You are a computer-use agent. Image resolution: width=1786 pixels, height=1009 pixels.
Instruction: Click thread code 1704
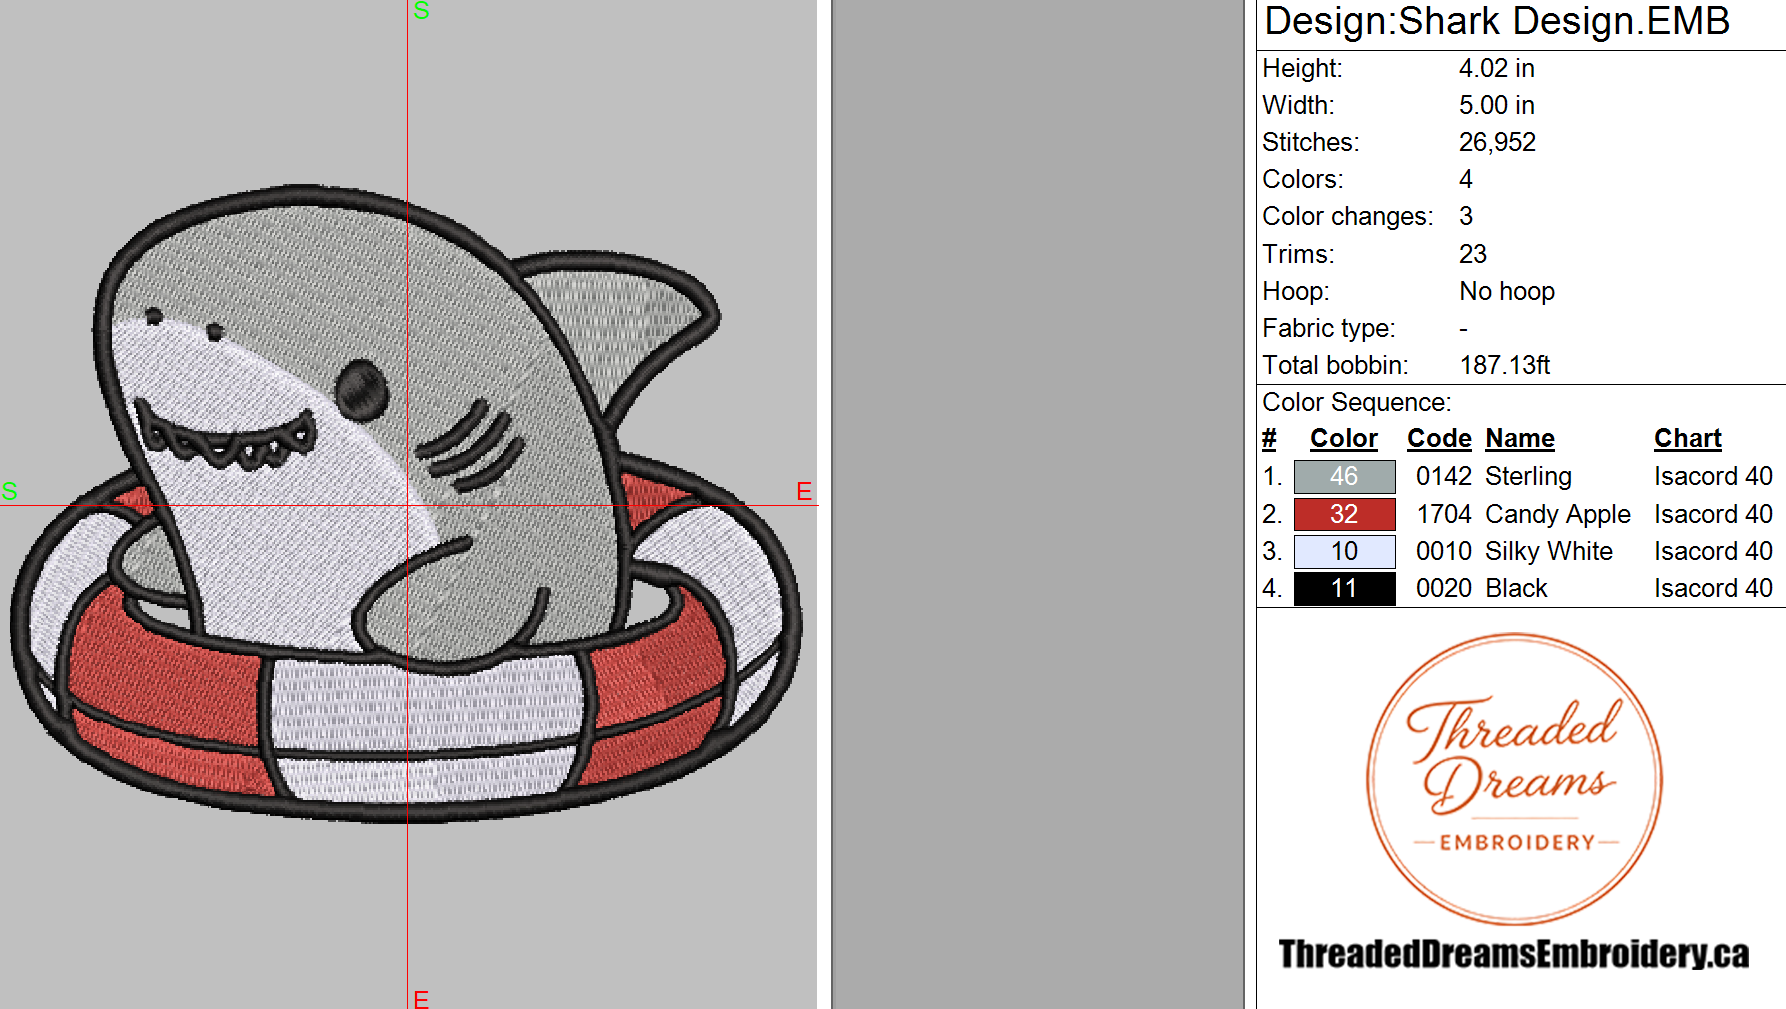[1444, 514]
